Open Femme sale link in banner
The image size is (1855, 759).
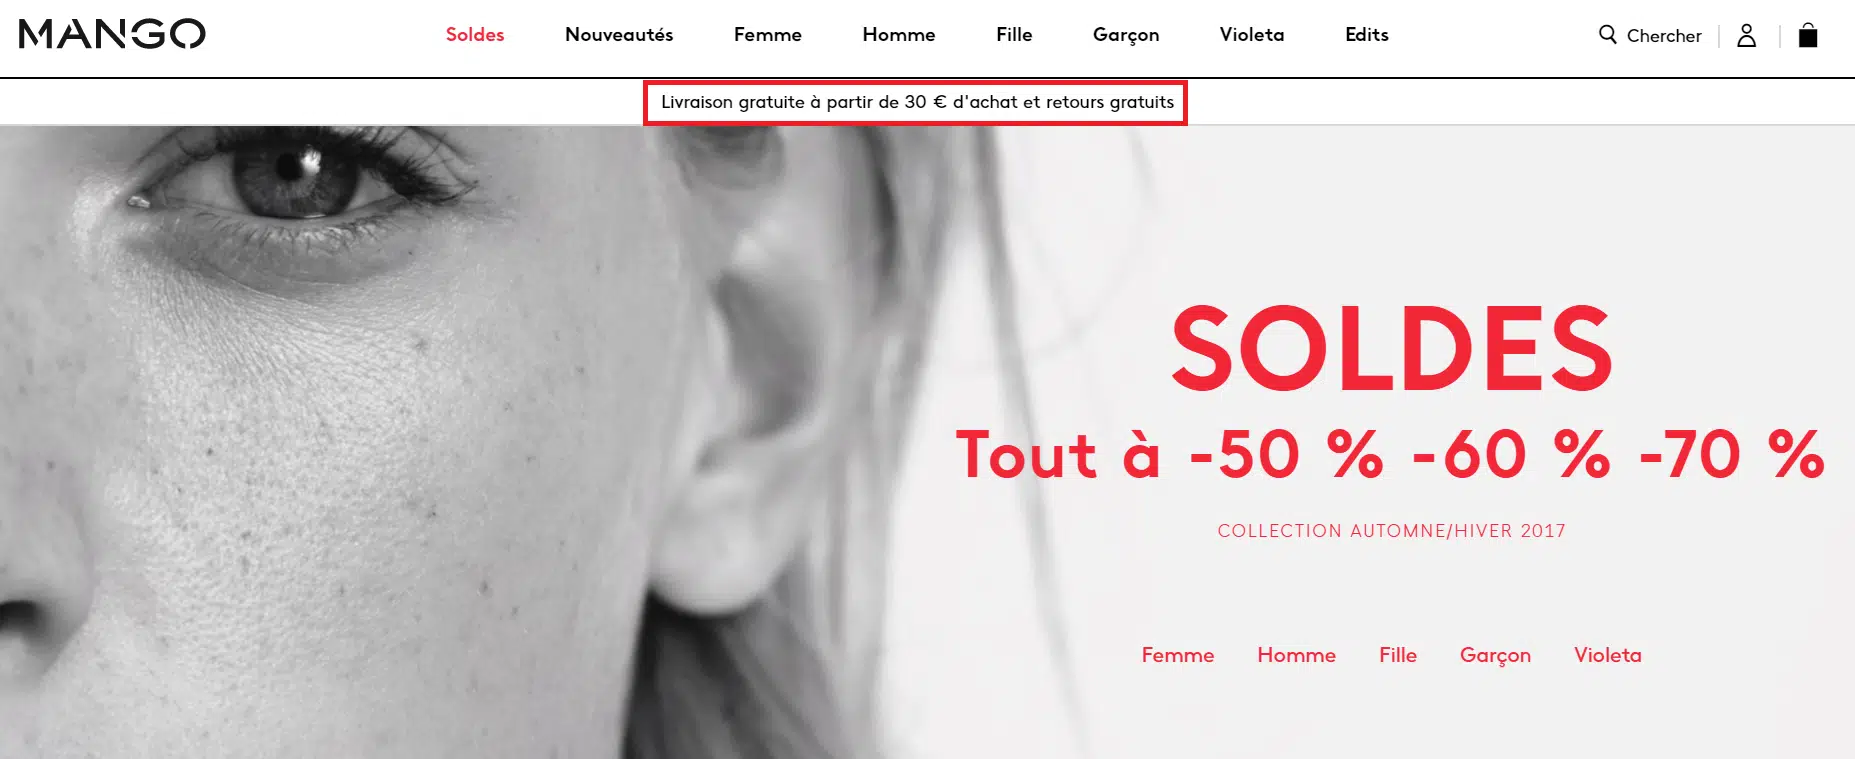[1178, 655]
